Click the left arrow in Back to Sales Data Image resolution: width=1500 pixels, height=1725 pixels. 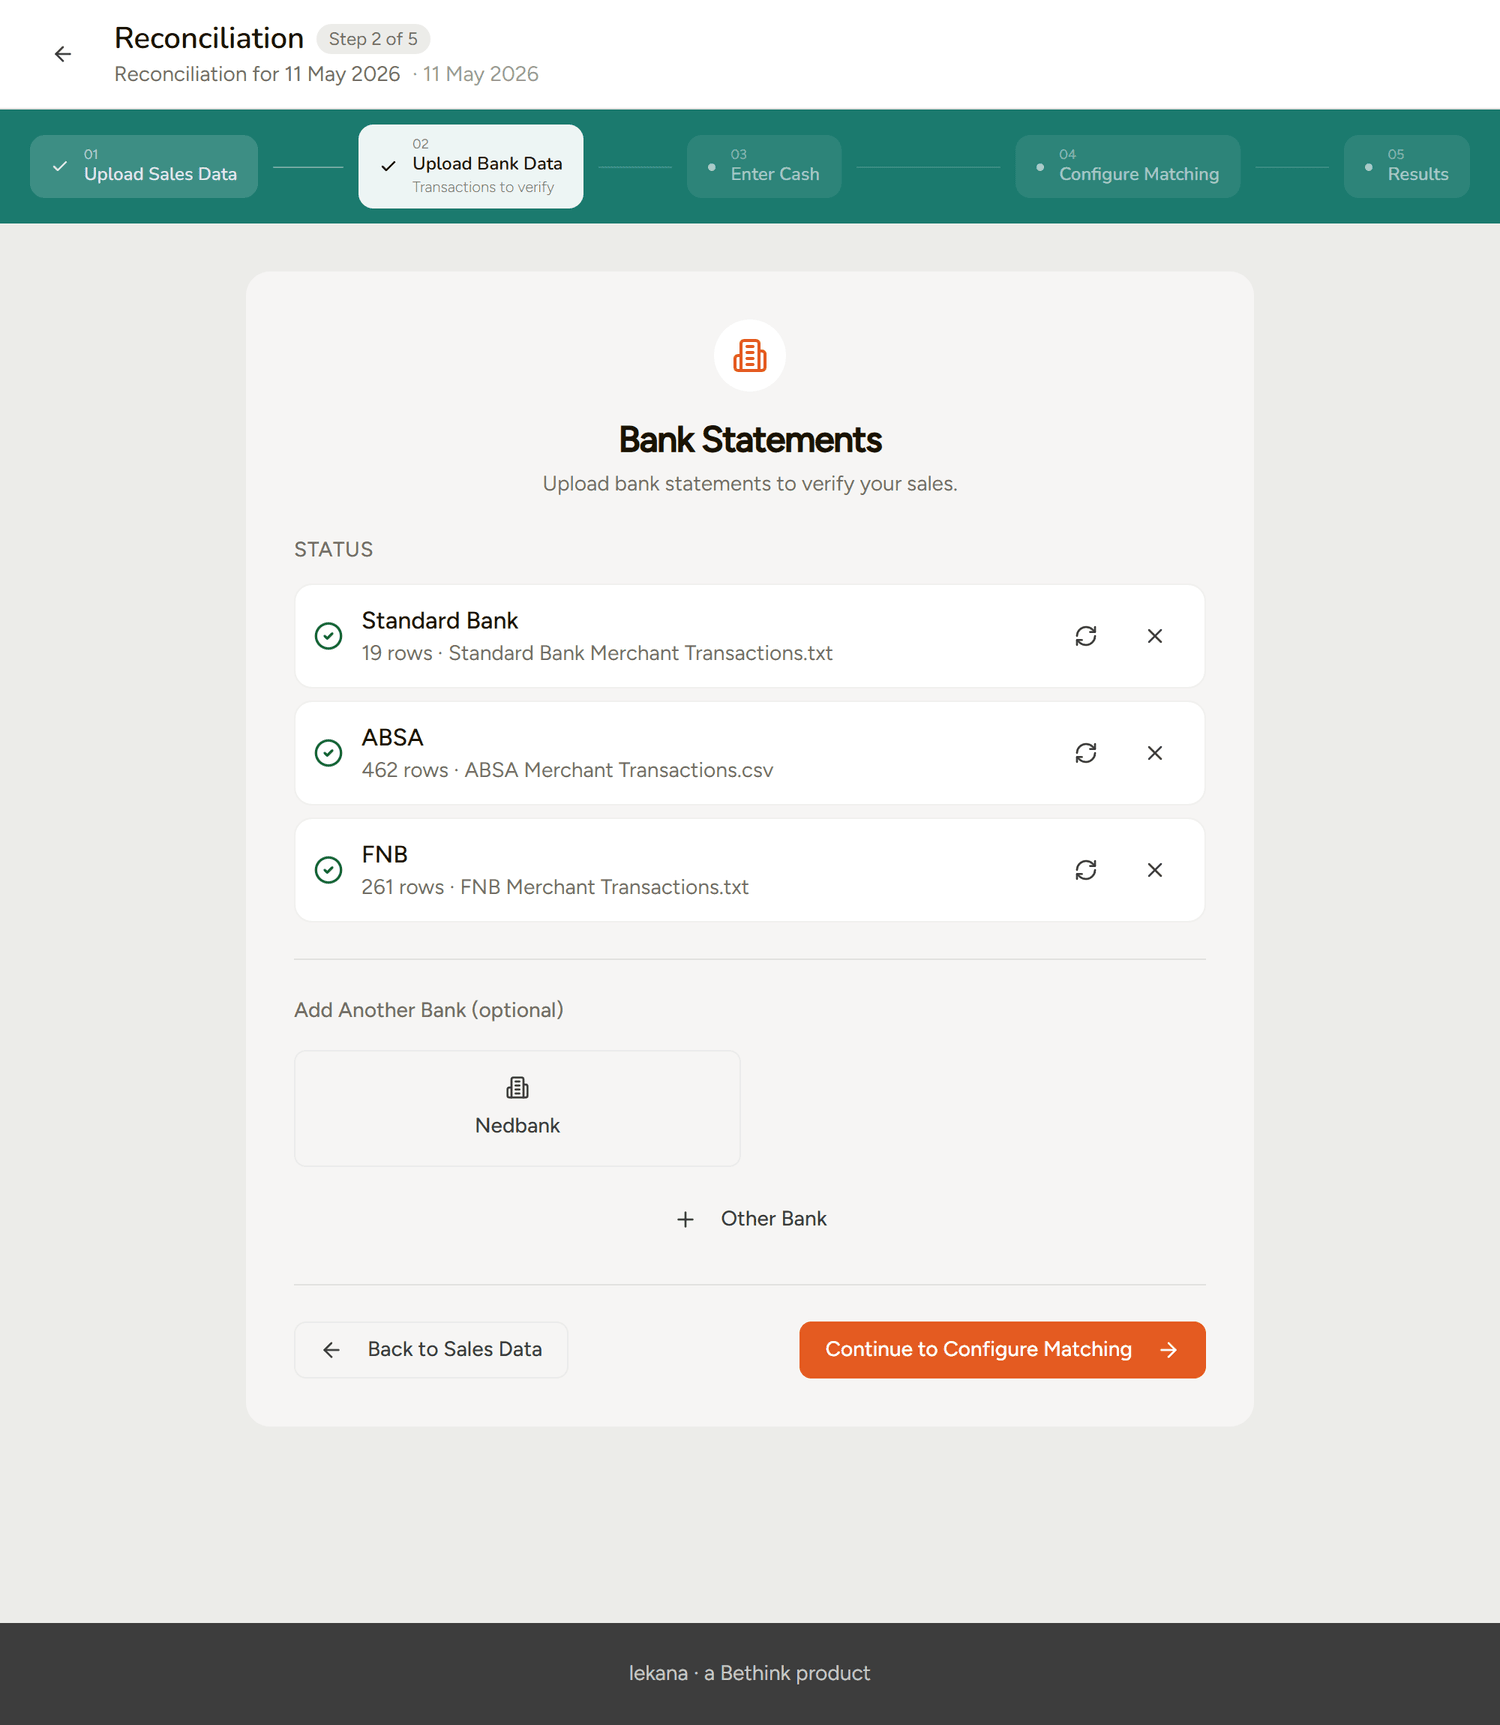[331, 1350]
